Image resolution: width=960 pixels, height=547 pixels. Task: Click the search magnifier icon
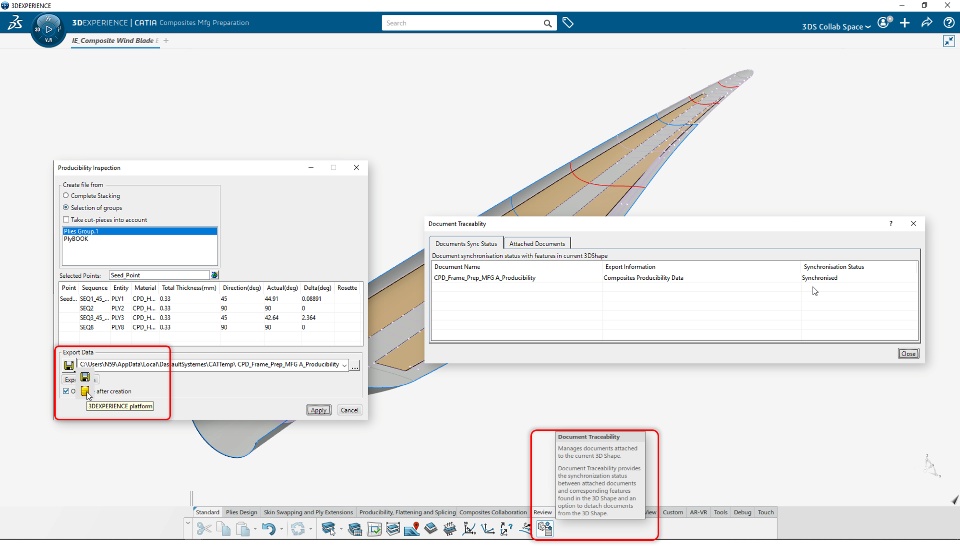547,23
